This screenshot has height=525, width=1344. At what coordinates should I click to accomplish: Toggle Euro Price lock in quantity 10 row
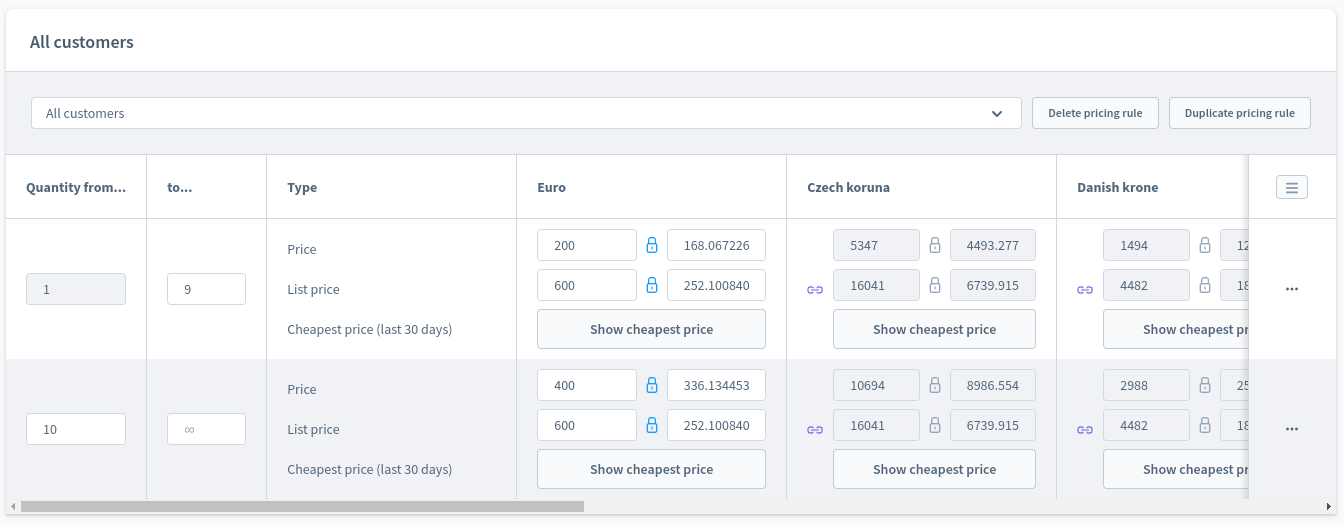652,385
